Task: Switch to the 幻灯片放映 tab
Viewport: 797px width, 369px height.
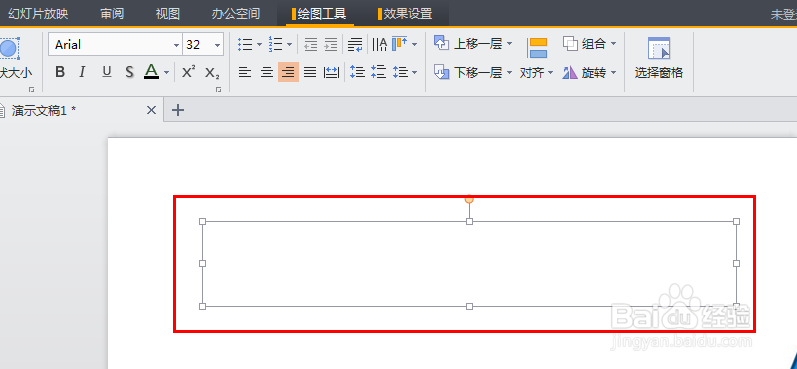Action: pyautogui.click(x=38, y=14)
